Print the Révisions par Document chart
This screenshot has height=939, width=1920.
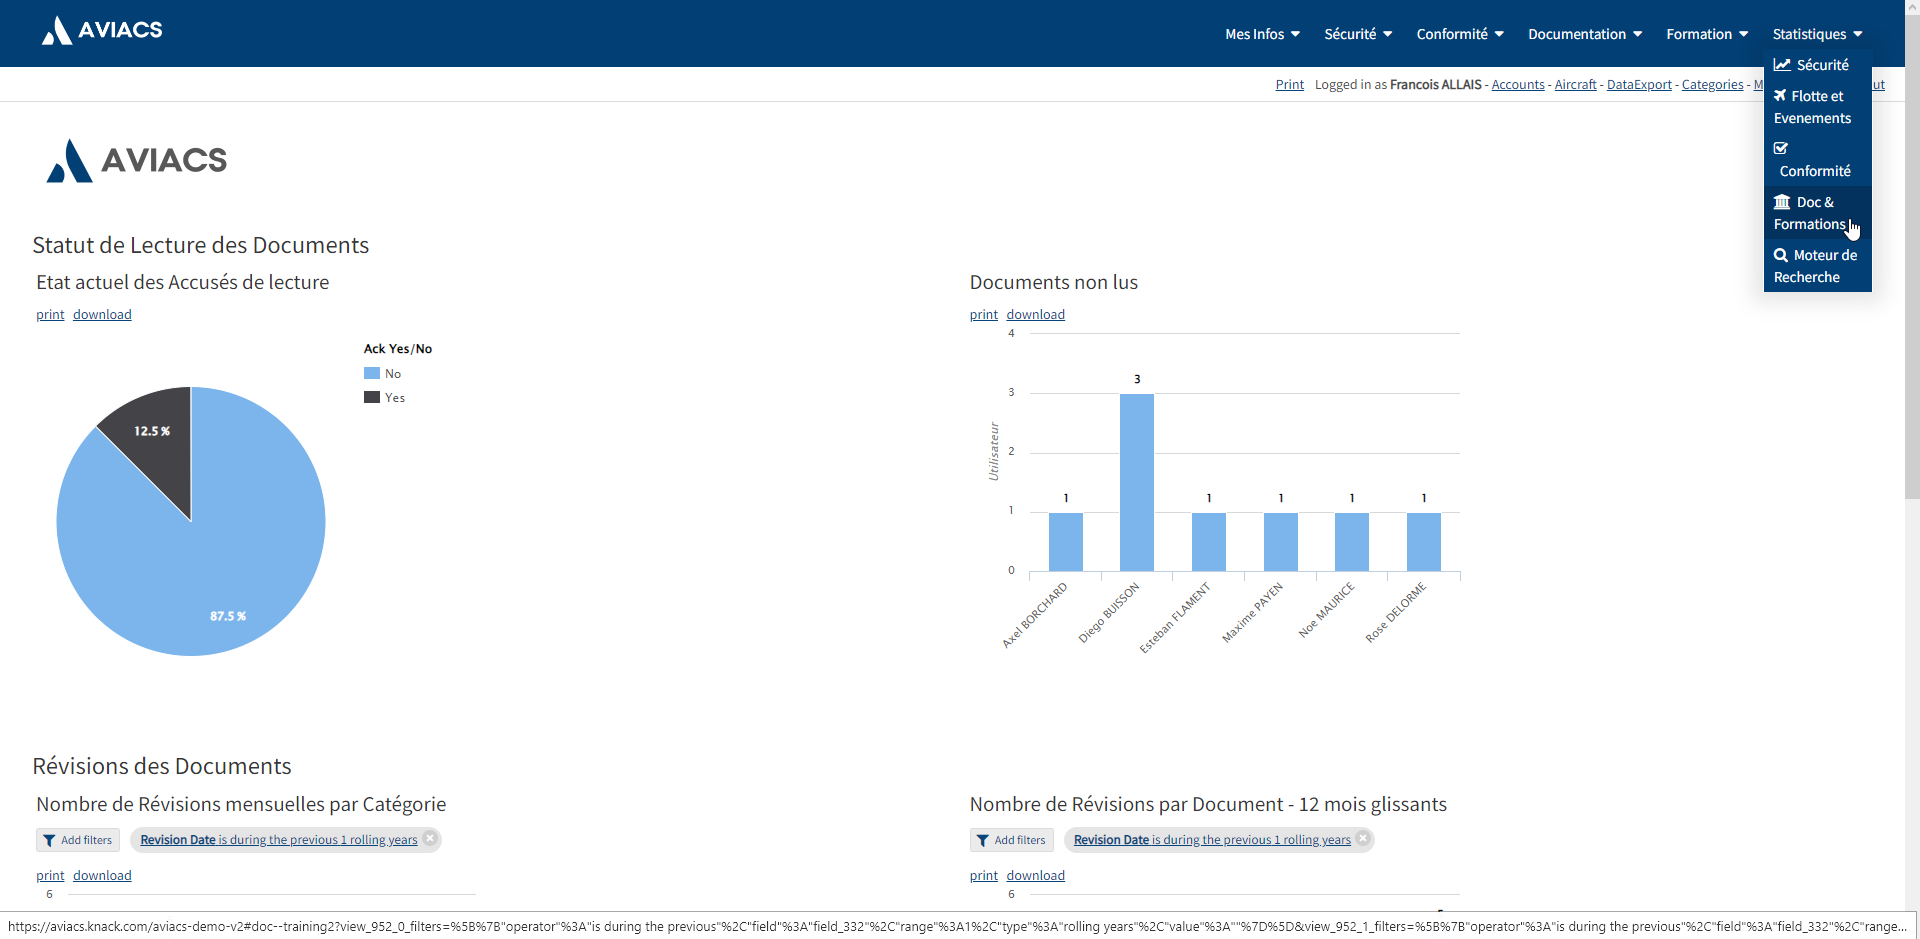coord(983,876)
